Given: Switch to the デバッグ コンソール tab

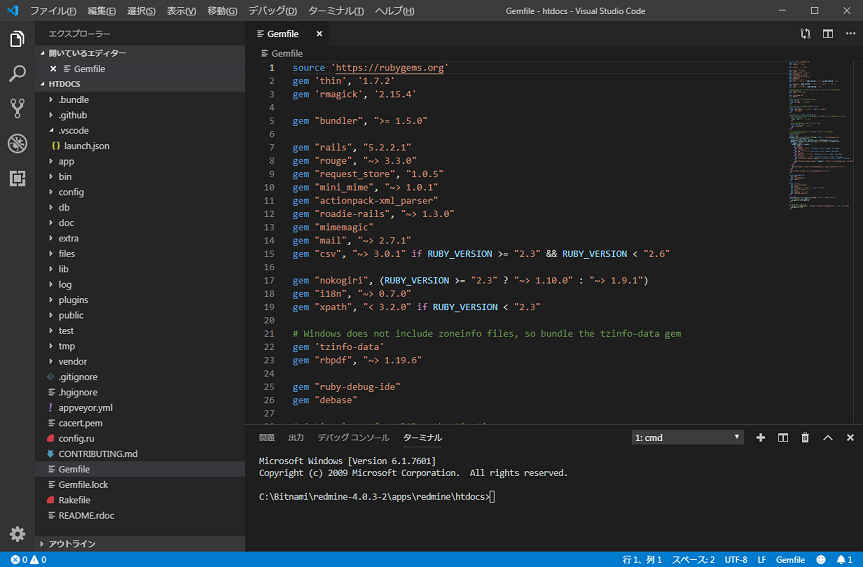Looking at the screenshot, I should (x=353, y=438).
